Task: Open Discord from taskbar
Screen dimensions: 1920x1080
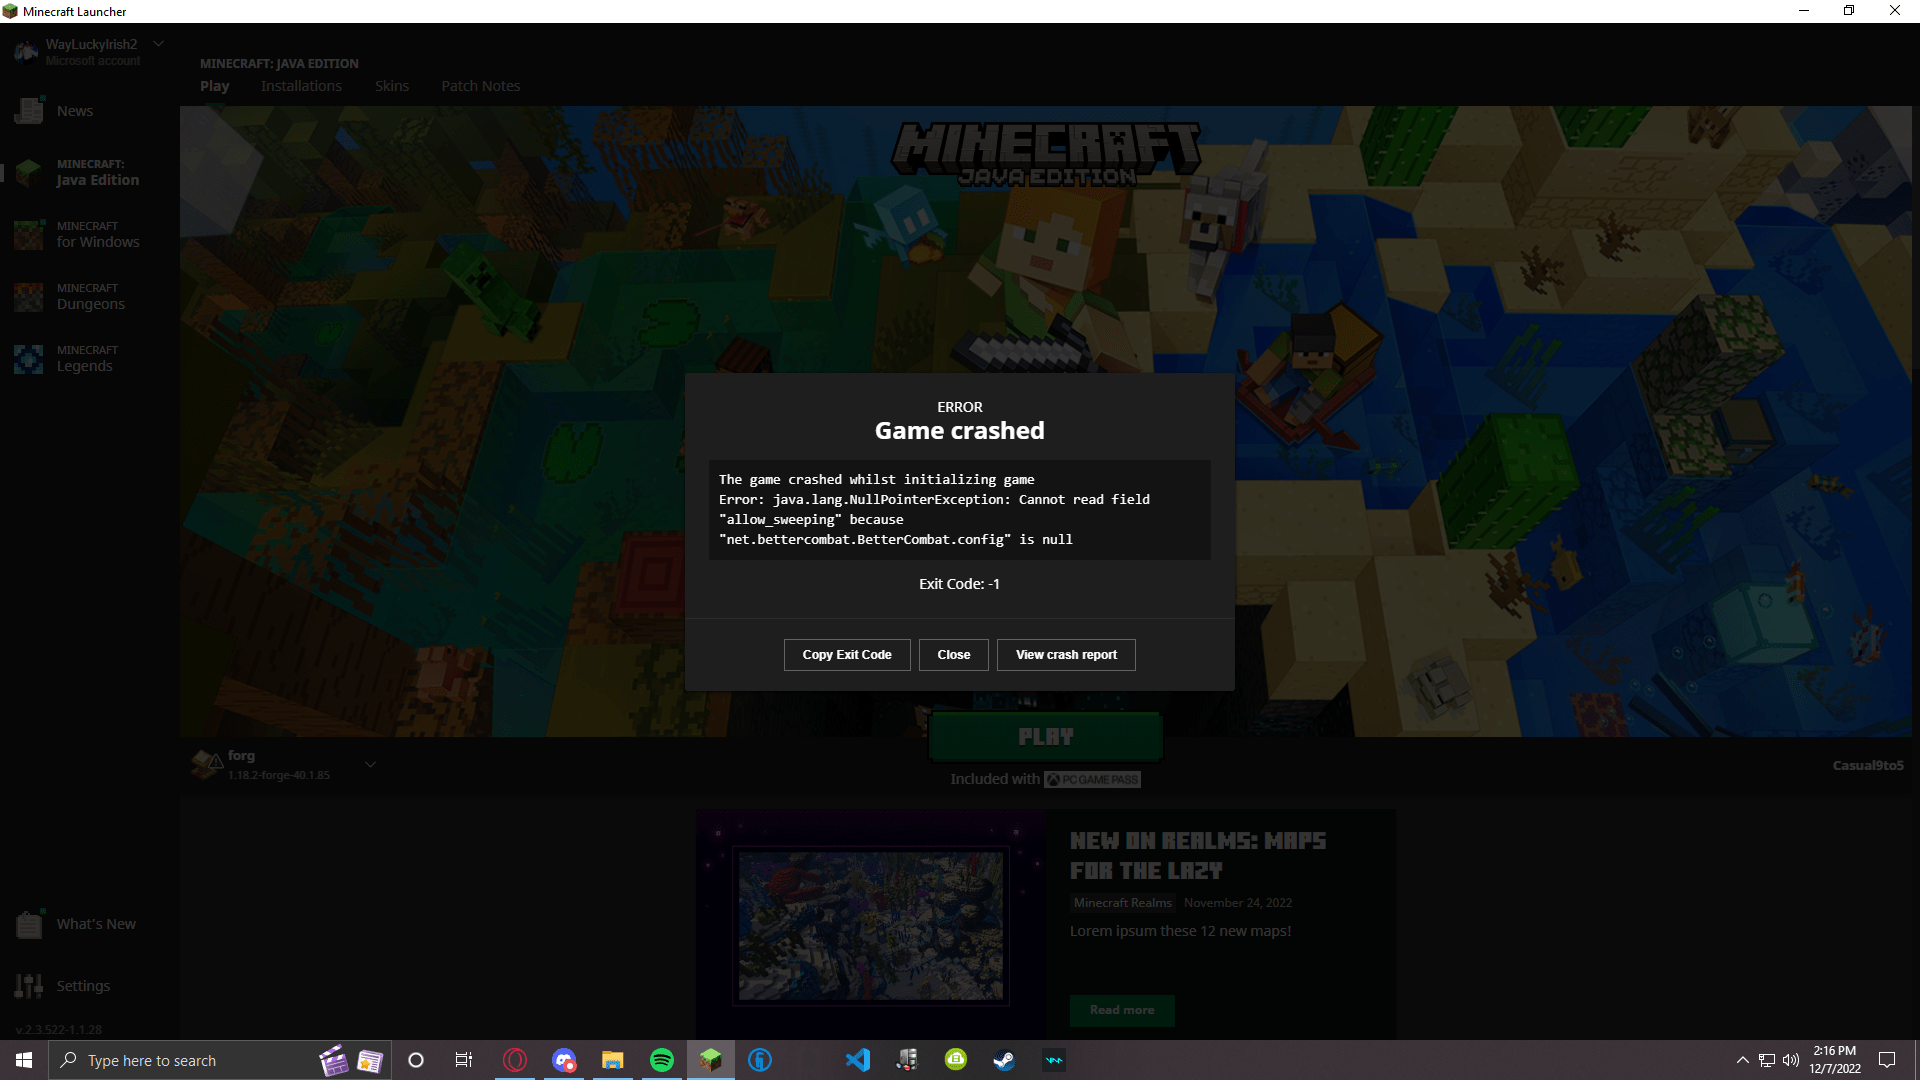Action: pos(564,1060)
